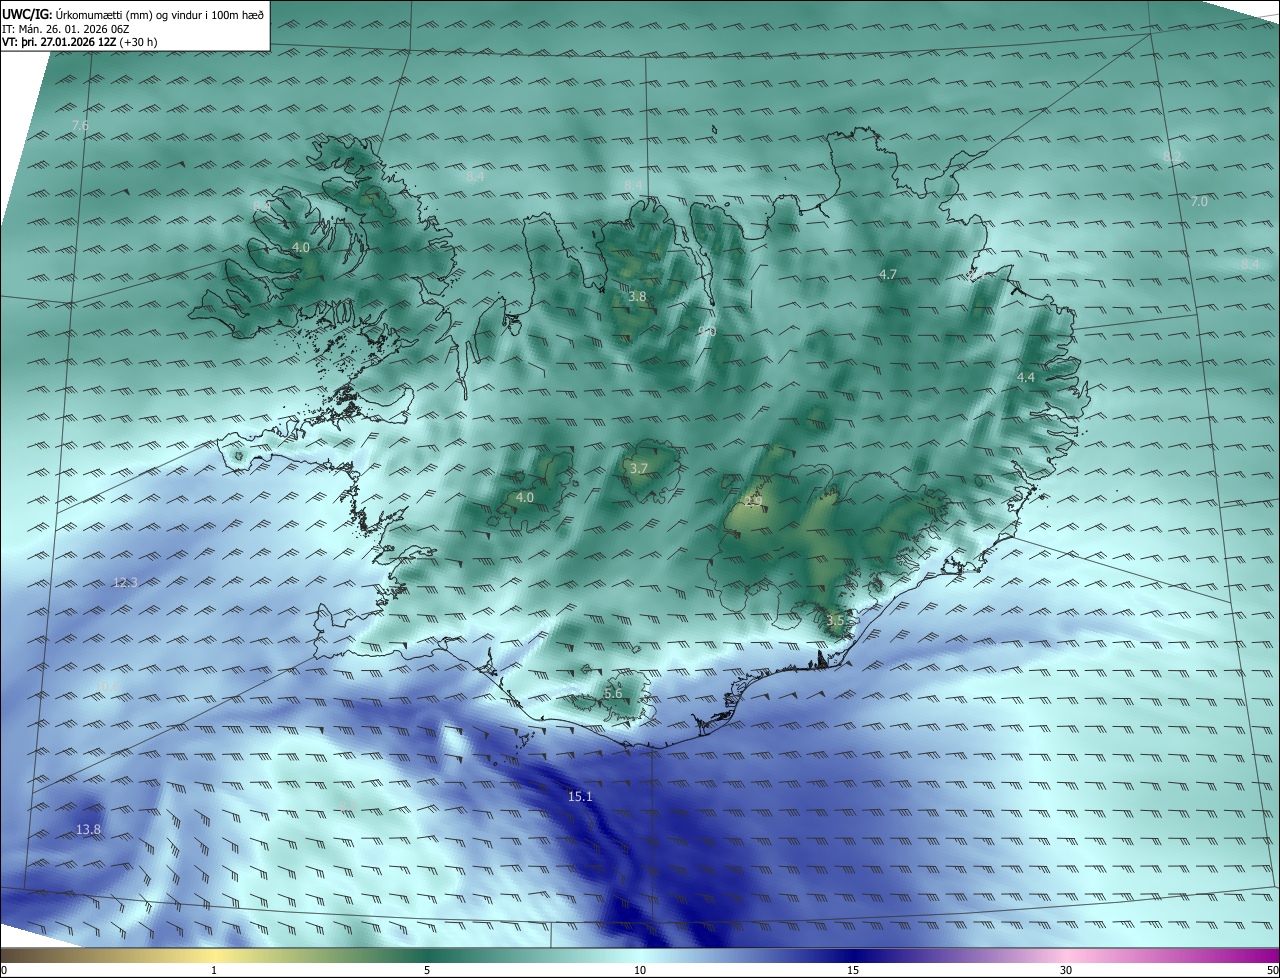Click the 12.3 value label on the map
Image resolution: width=1280 pixels, height=978 pixels.
coord(125,582)
